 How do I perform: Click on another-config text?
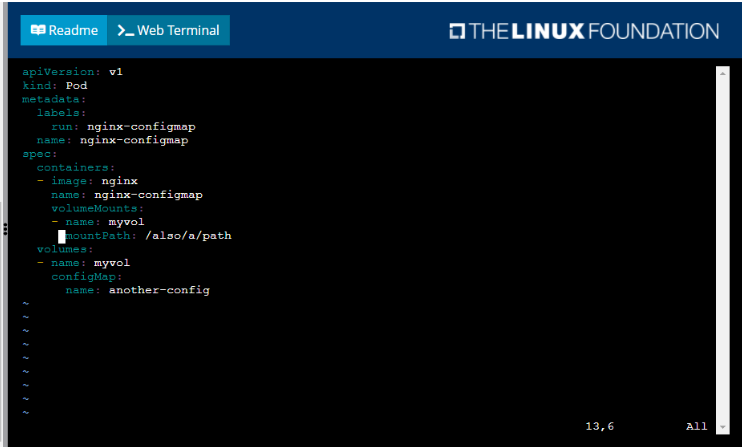(x=159, y=290)
